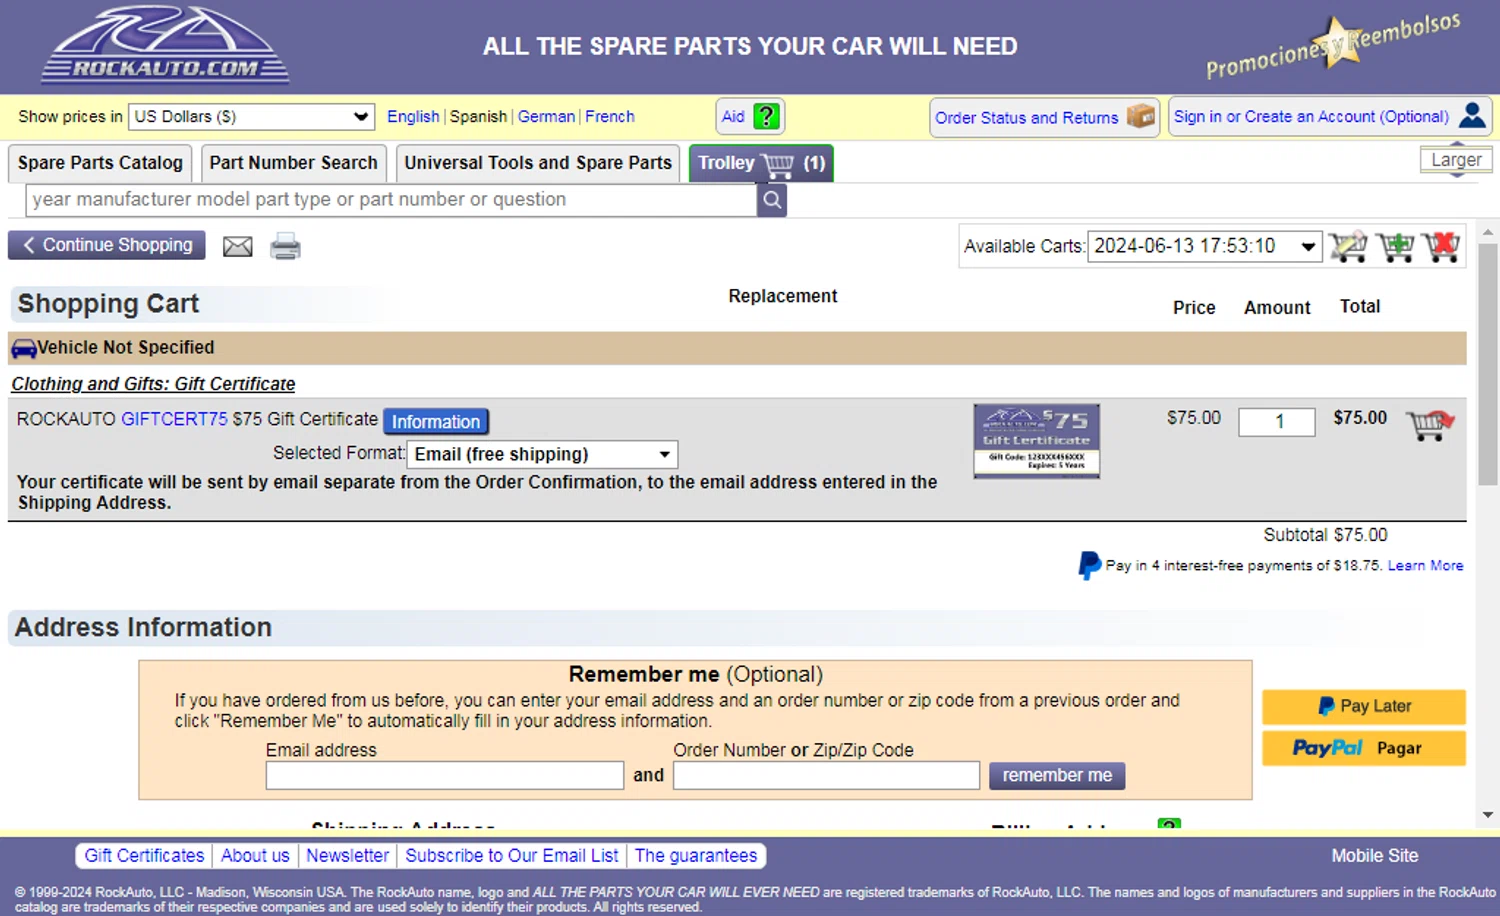Click the arrow under the Larger button

1456,174
